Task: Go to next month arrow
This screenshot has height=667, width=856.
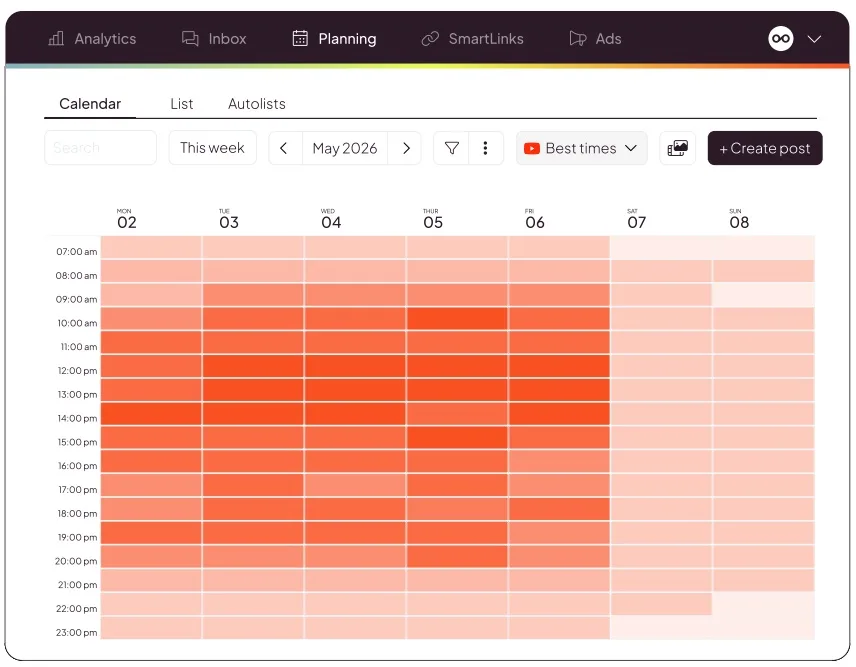Action: [406, 148]
